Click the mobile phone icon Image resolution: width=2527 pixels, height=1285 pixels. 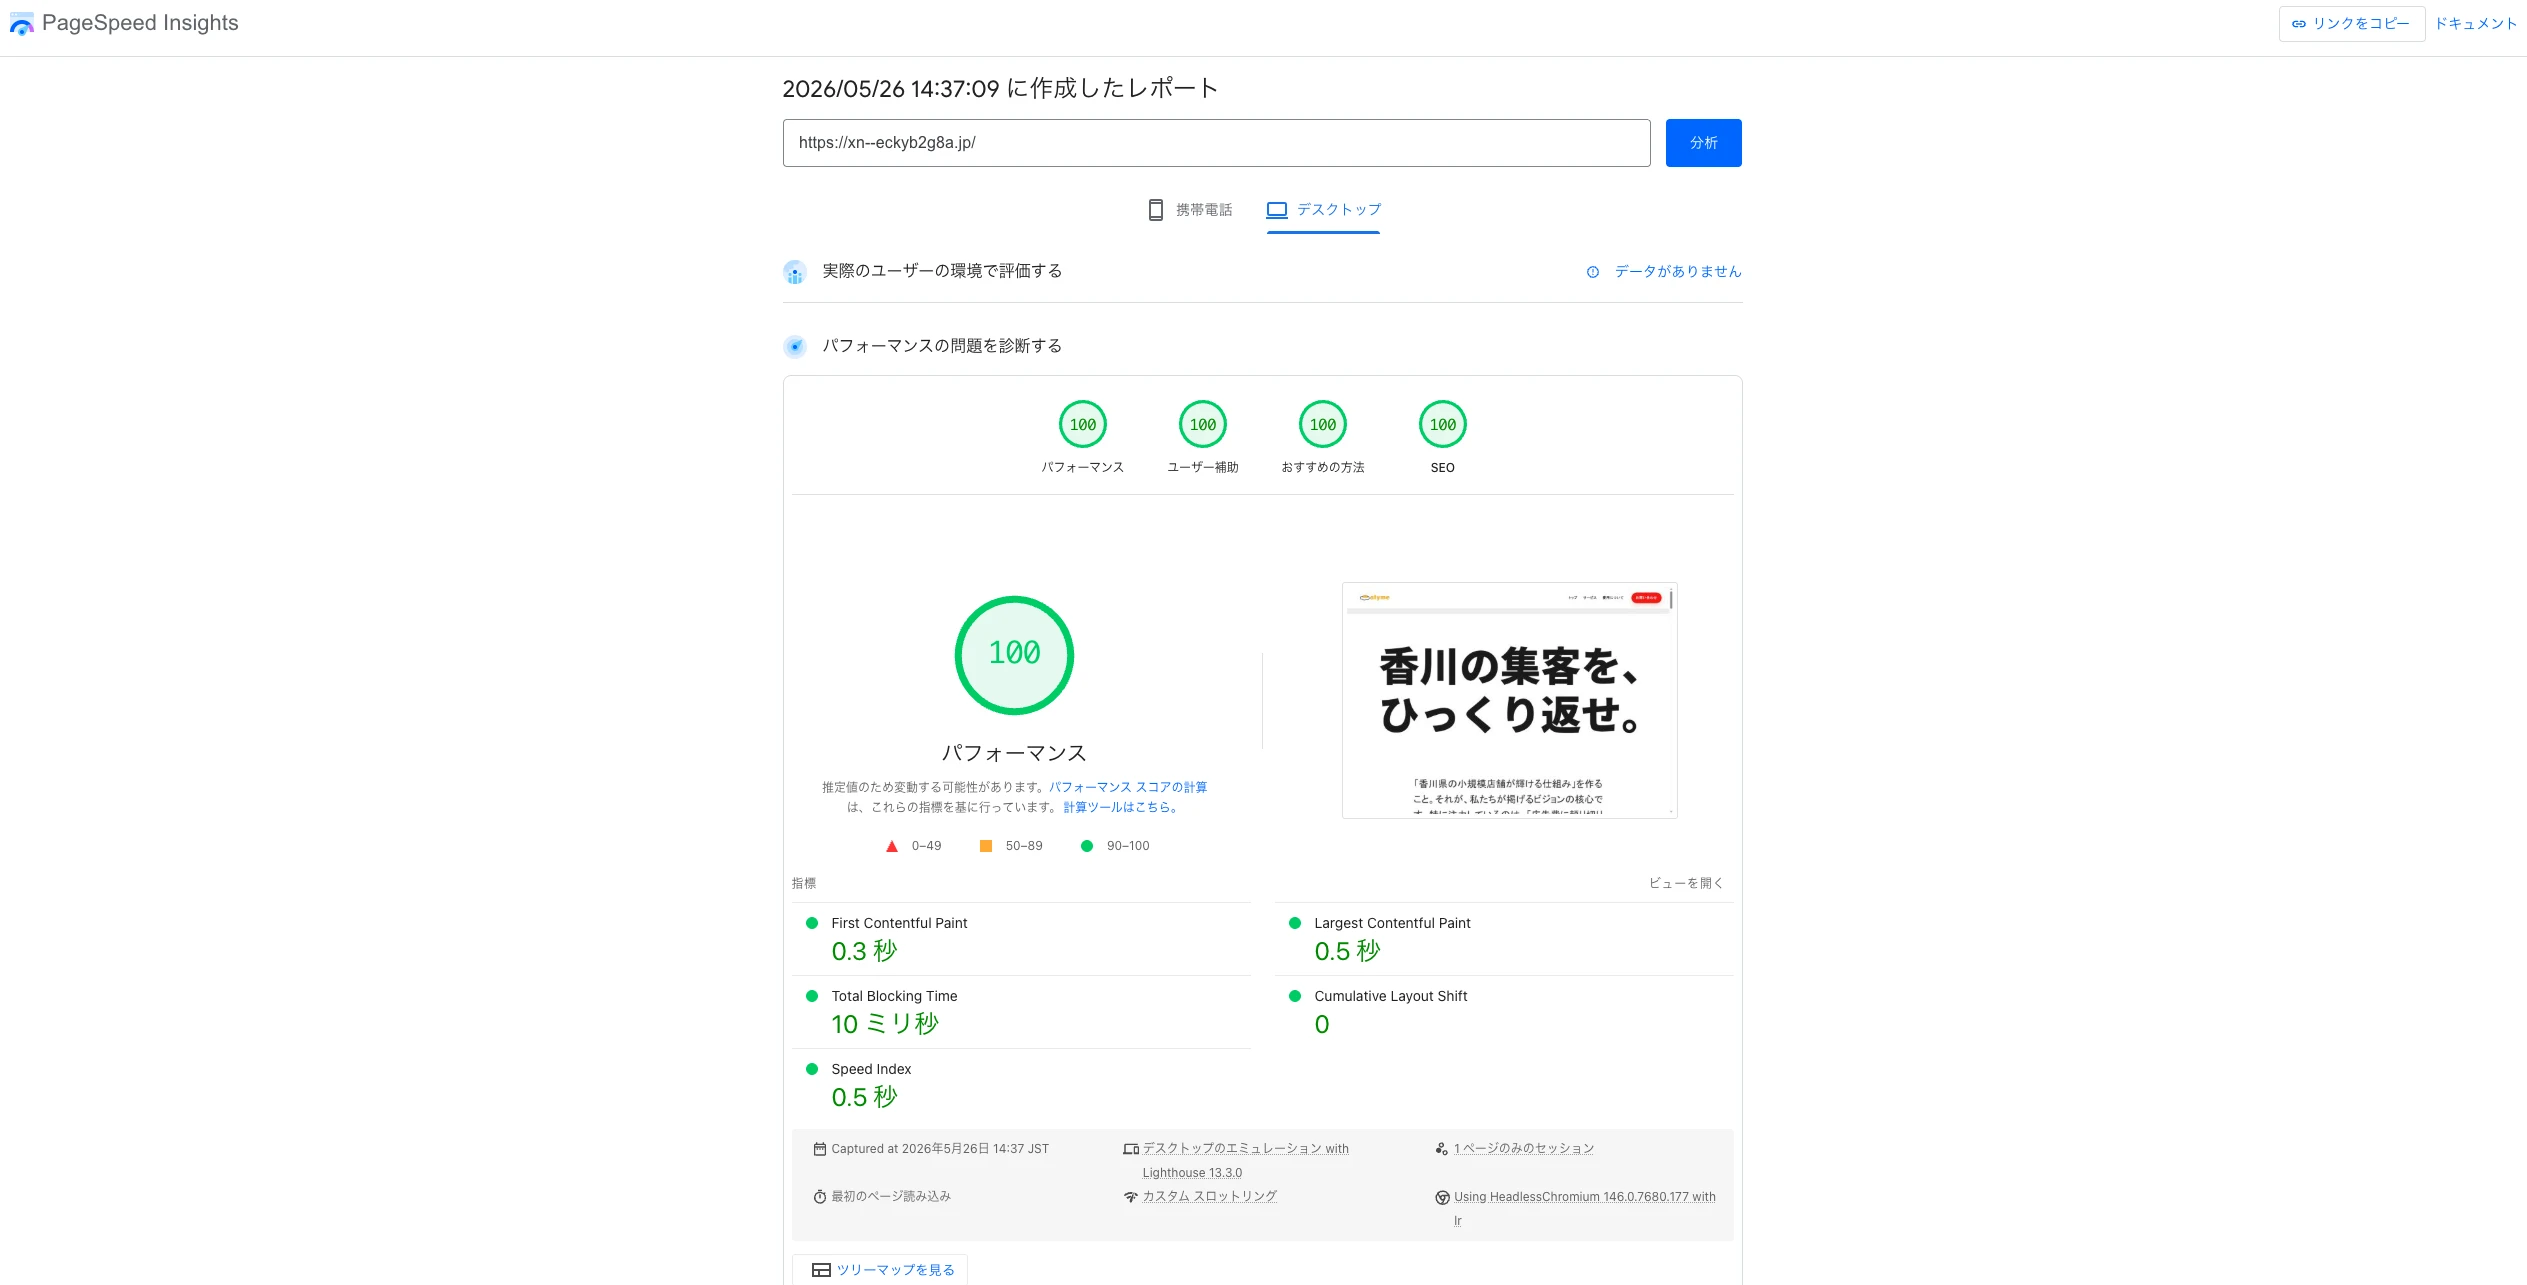click(x=1155, y=210)
